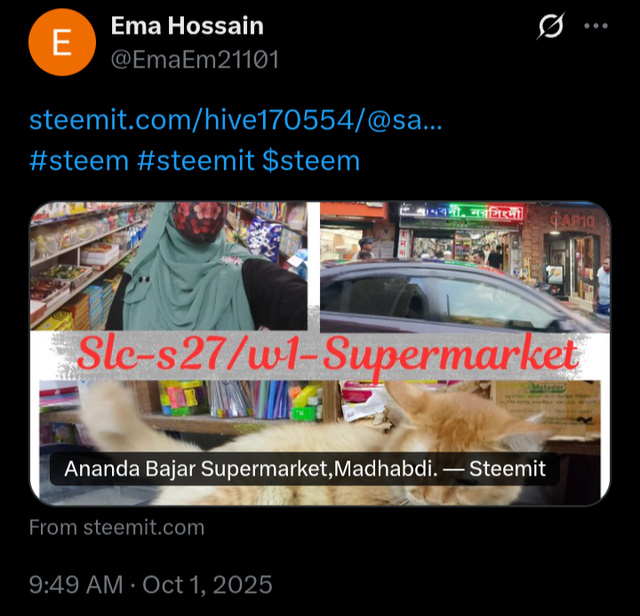Select the Oct 1, 2025 date

tap(207, 585)
